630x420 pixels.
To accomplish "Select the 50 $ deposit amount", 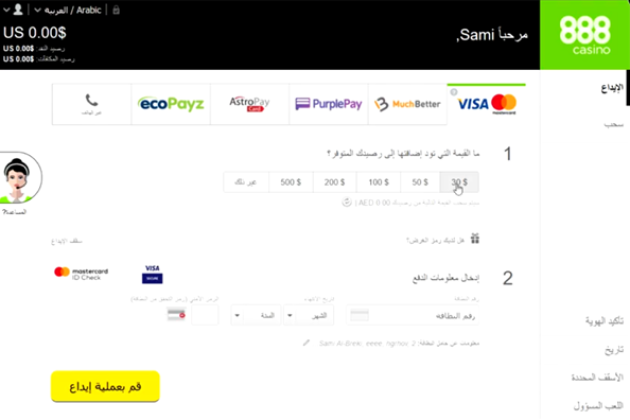I will (420, 182).
